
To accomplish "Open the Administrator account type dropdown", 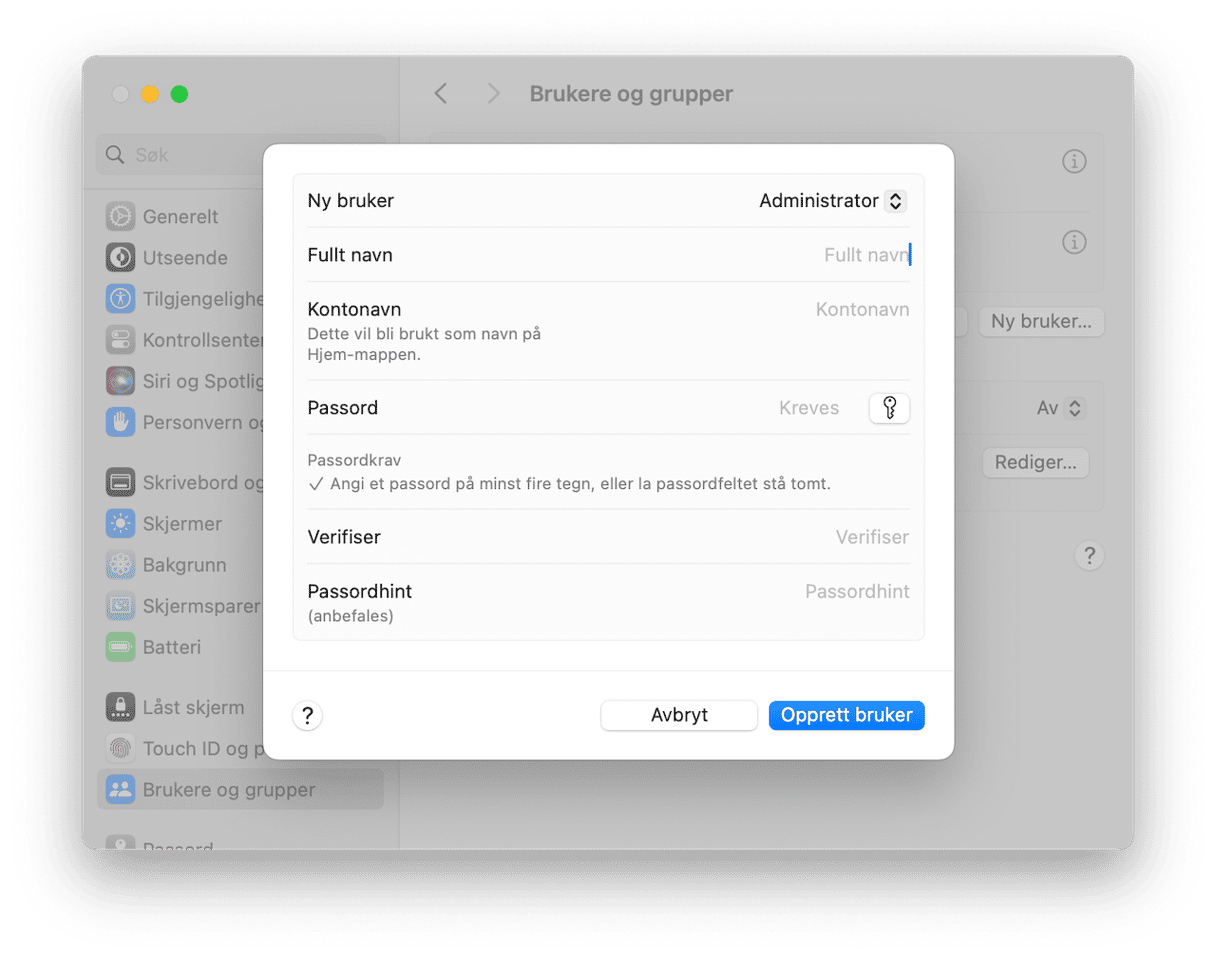I will [x=832, y=201].
